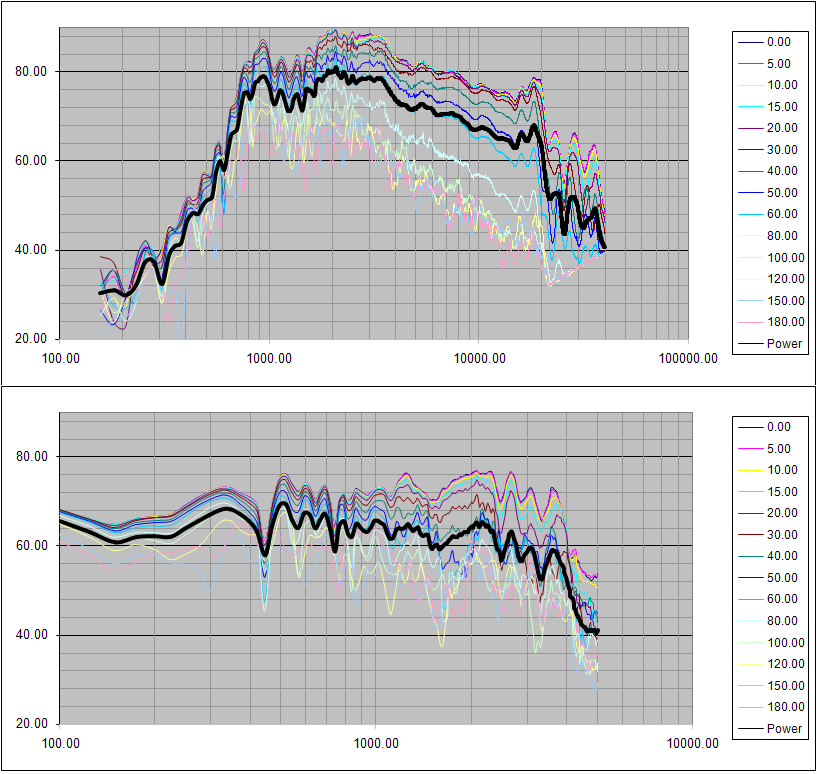The height and width of the screenshot is (774, 817).
Task: Click the 80.00 y-axis label in top chart
Action: pos(31,71)
